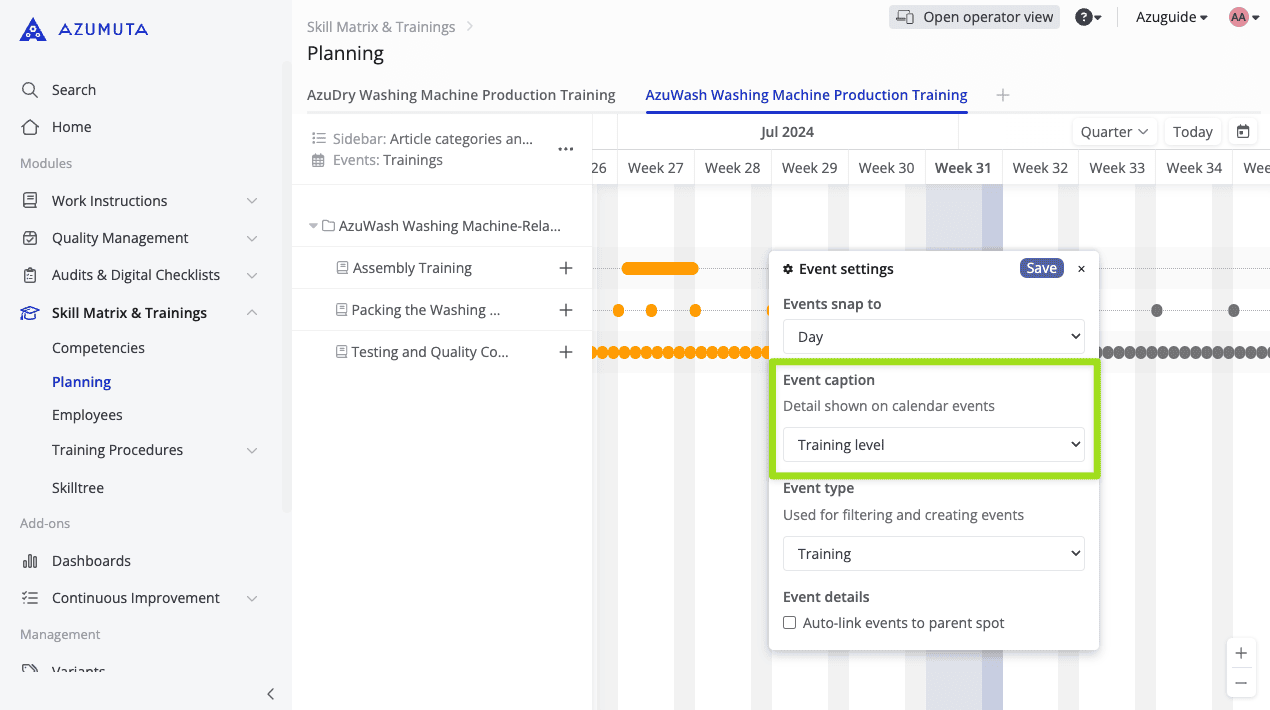Collapse the AzuWash Washing Machine-Related folder
Screen dimensions: 1270x710
click(x=314, y=226)
